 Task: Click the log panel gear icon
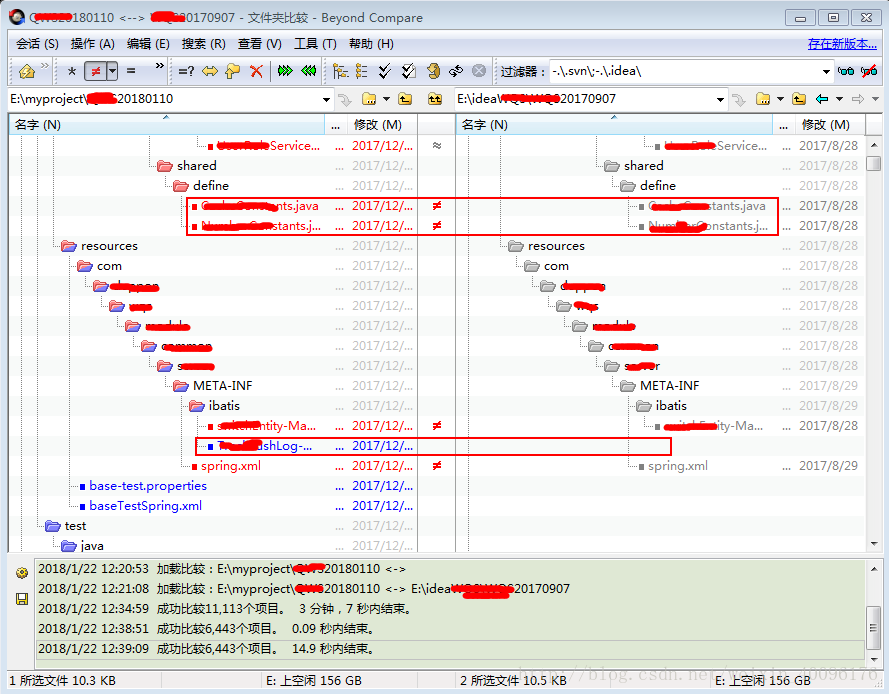(22, 573)
